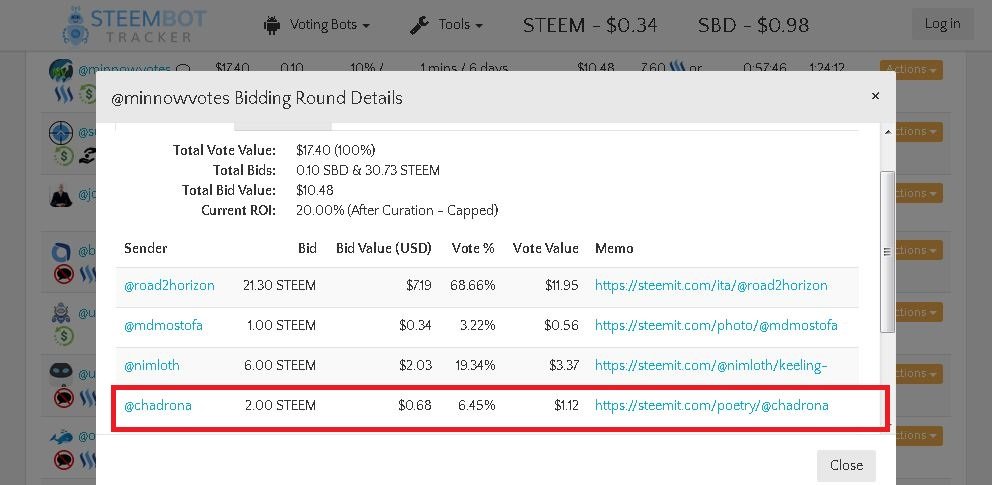Image resolution: width=992 pixels, height=485 pixels.
Task: Click the Android icon beside Voting Bots
Action: click(x=272, y=25)
